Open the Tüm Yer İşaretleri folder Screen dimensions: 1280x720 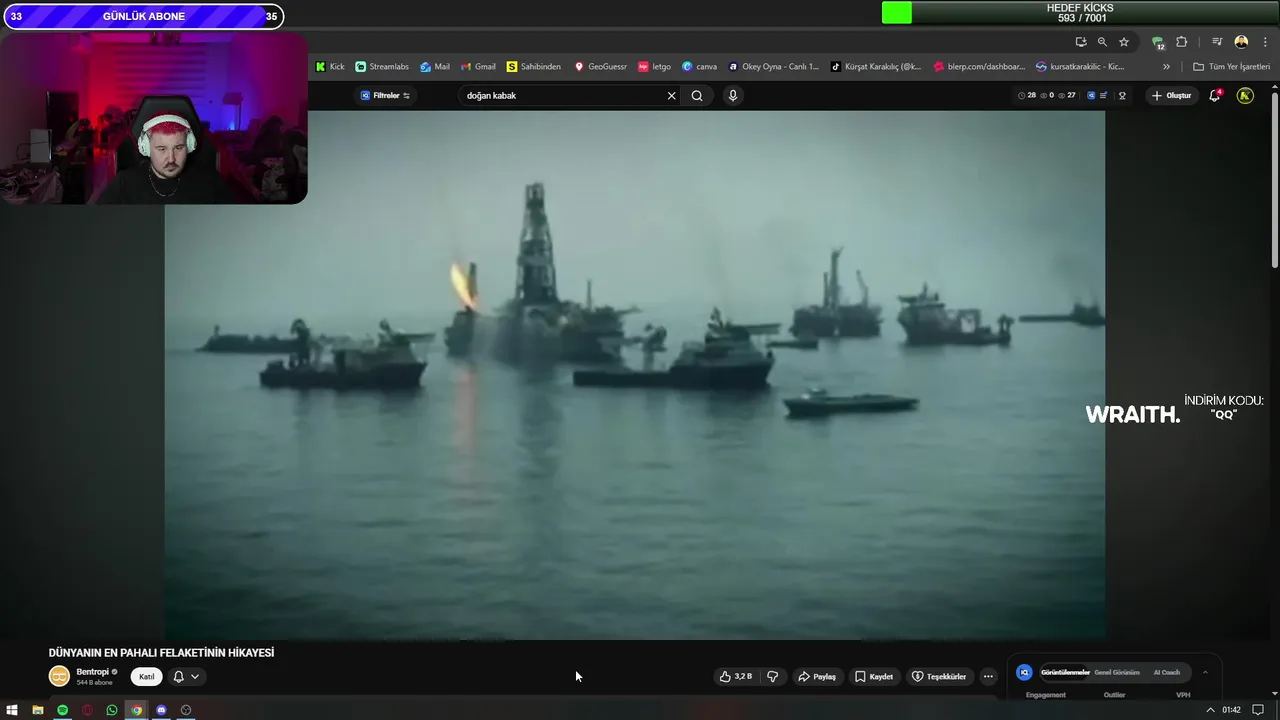(1232, 67)
